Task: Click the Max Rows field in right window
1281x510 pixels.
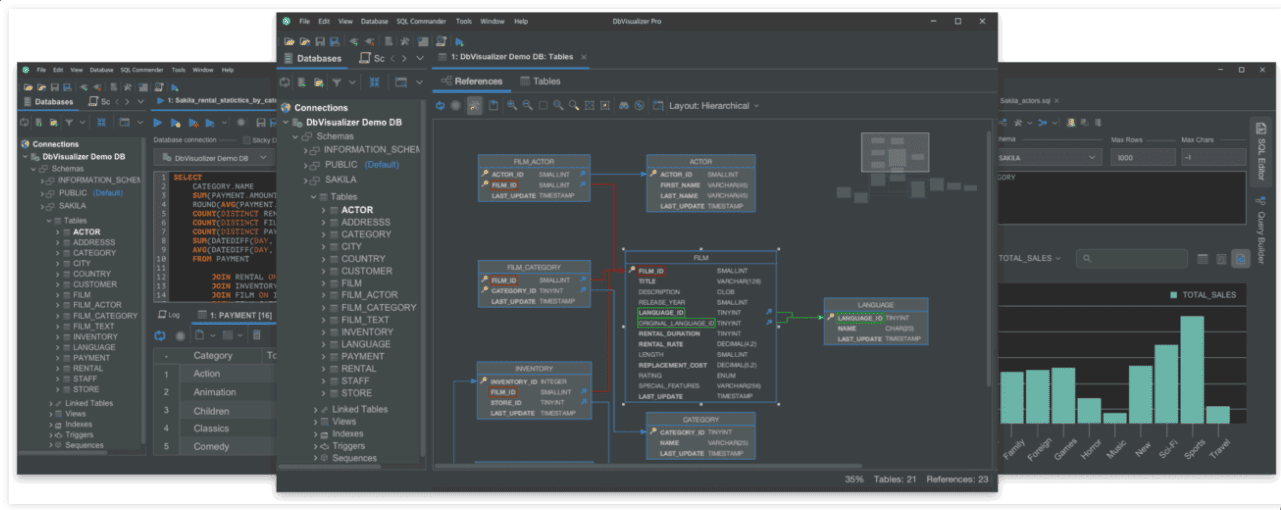Action: tap(1143, 157)
